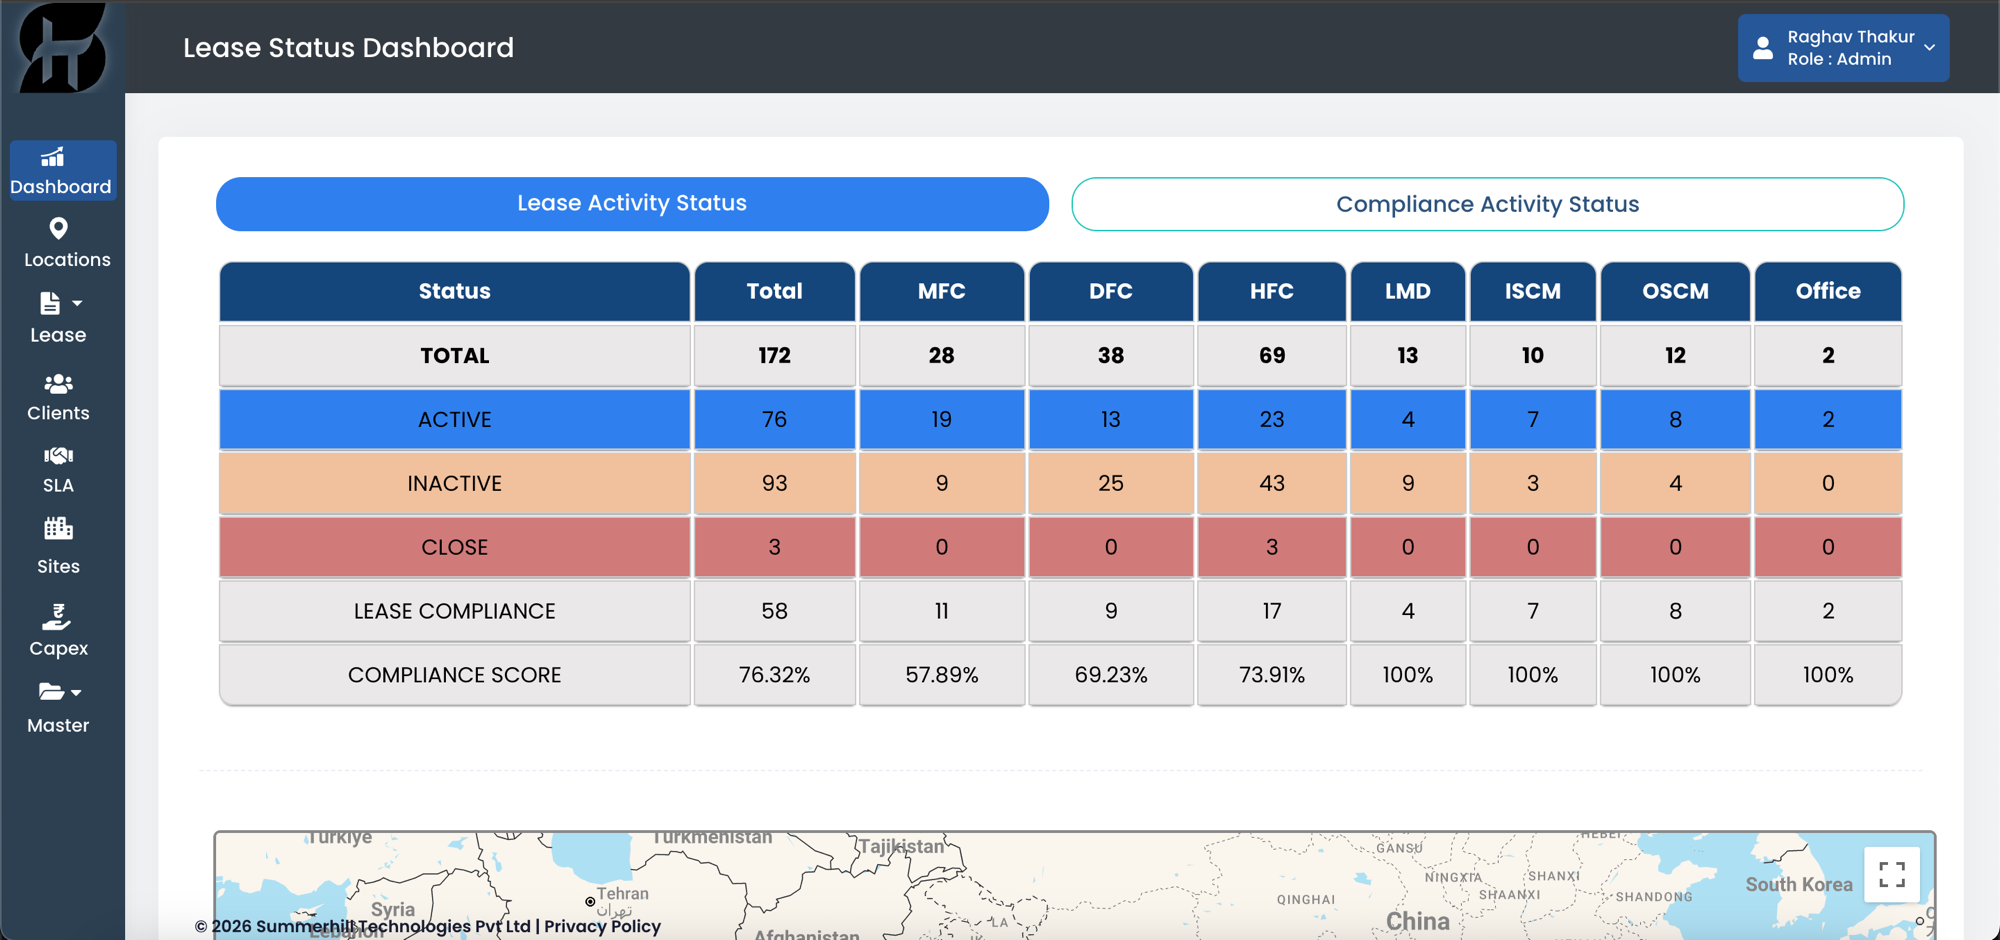
Task: Click the user avatar icon
Action: coord(1763,47)
